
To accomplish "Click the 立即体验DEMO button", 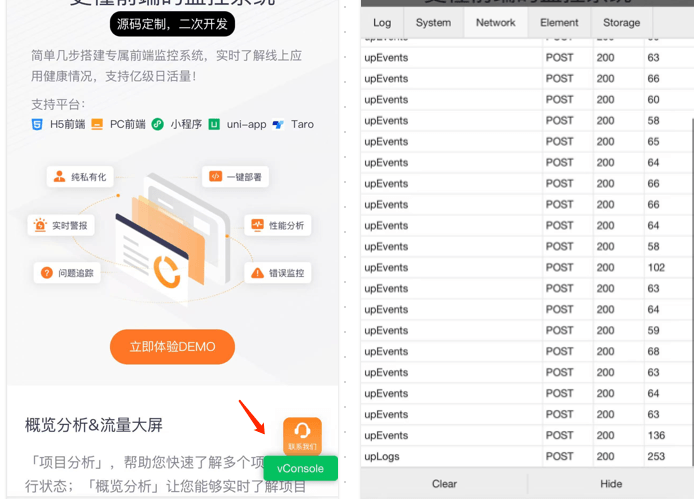I will 172,346.
